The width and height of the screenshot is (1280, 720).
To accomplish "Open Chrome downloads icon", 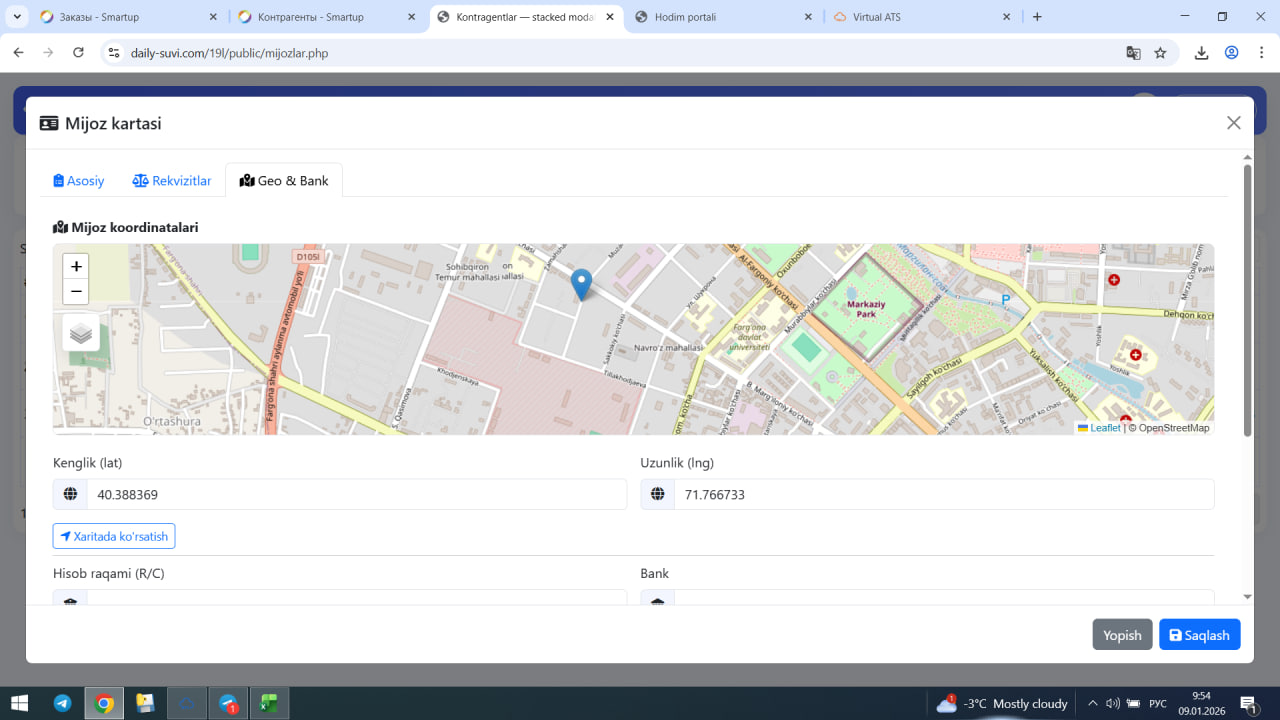I will (1201, 53).
